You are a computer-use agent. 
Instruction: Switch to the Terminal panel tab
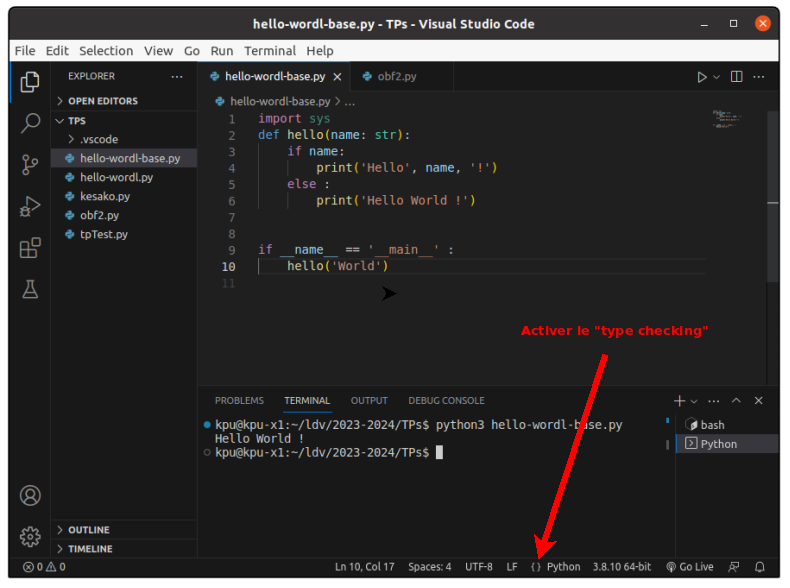307,401
